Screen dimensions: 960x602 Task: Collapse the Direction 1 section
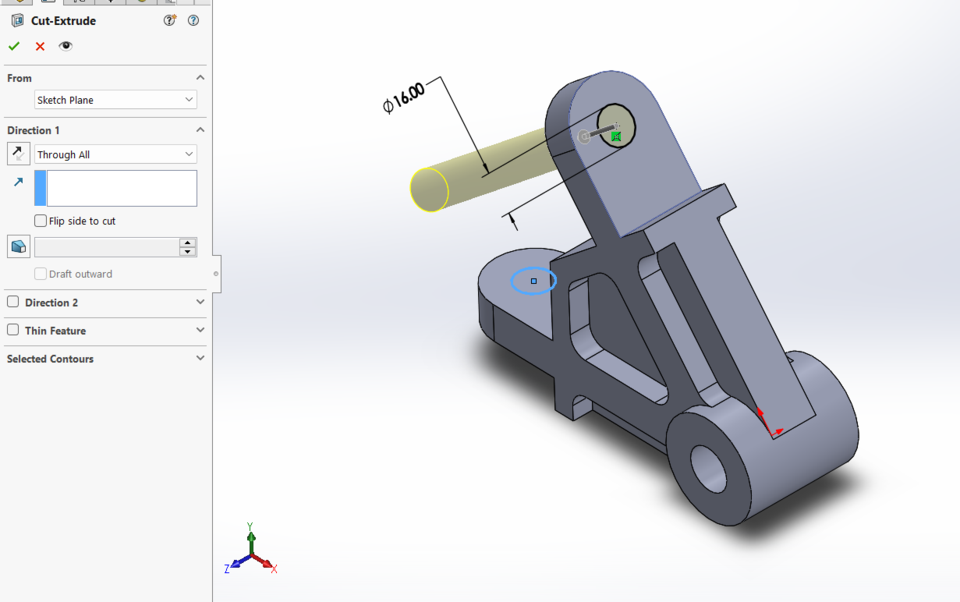(199, 129)
